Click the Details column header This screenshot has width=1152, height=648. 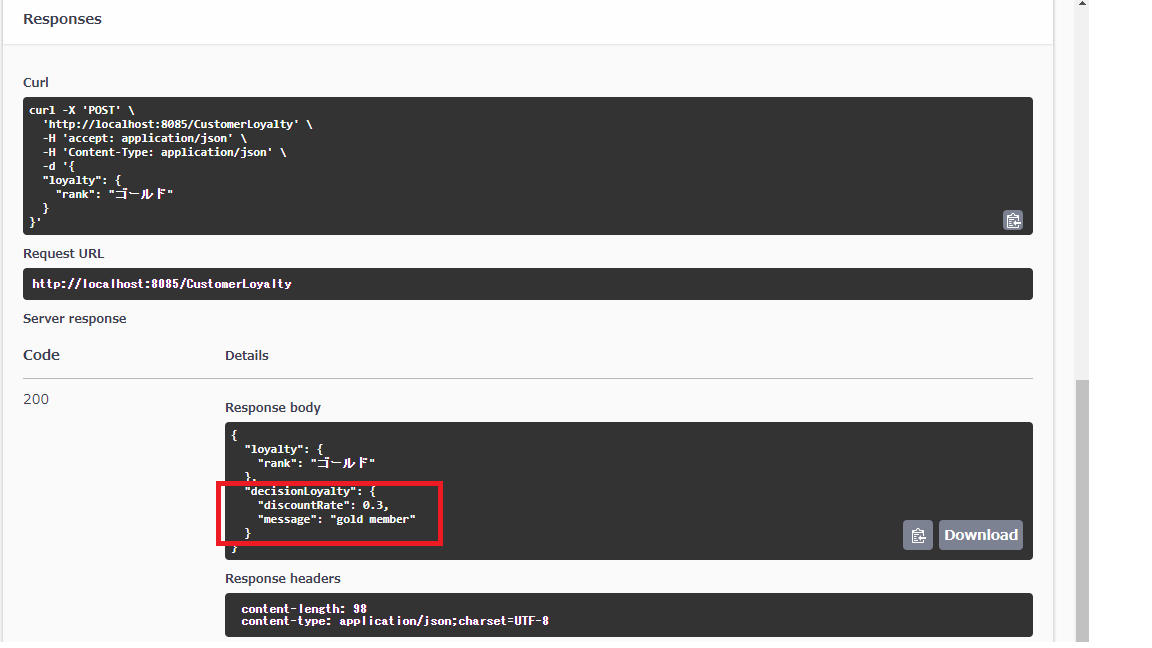[247, 356]
